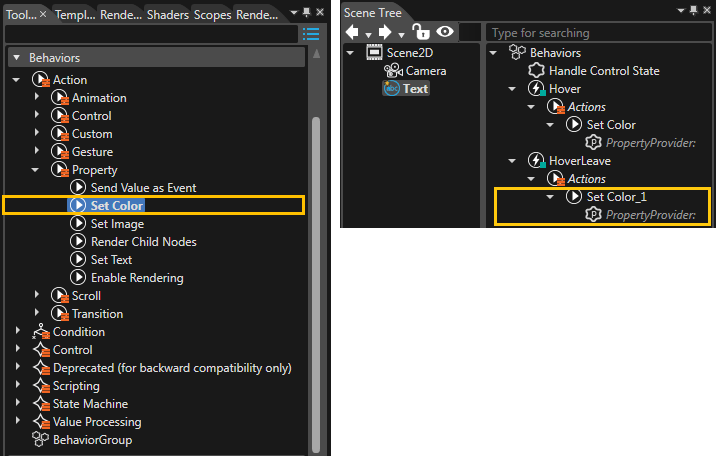Click the list view icon in Toolbox

pyautogui.click(x=311, y=34)
